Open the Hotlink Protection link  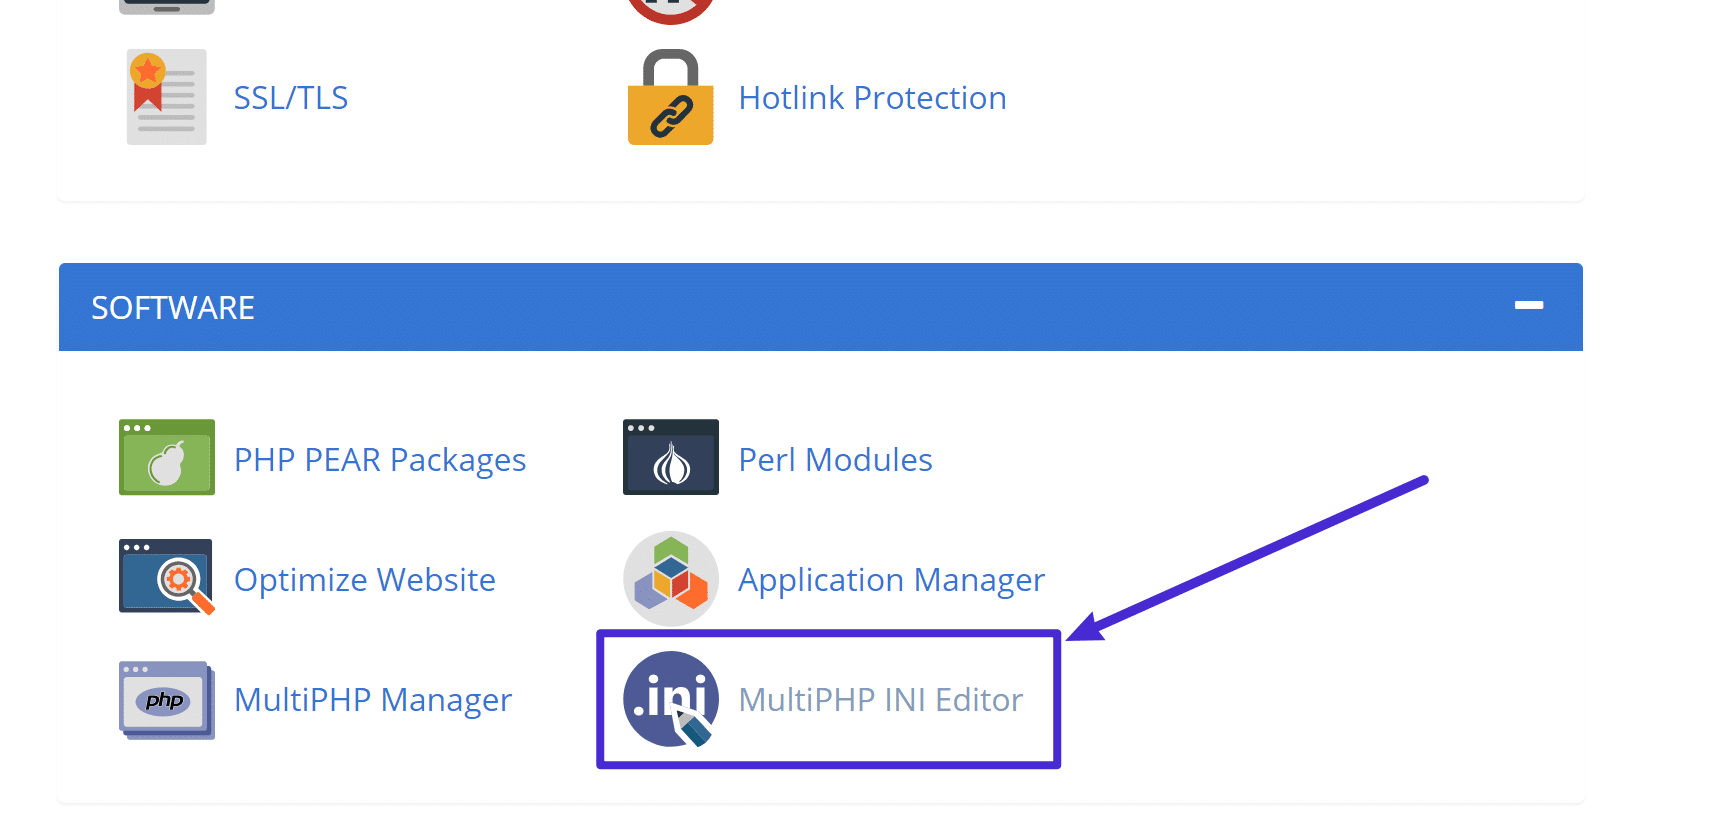pos(872,98)
